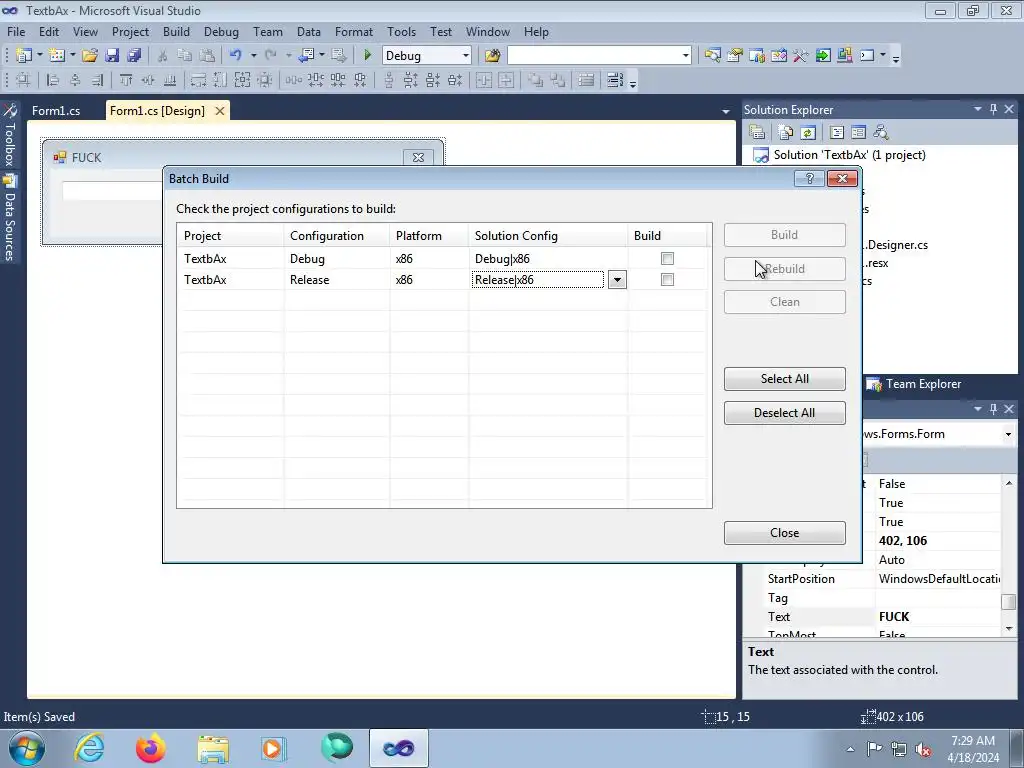Start debugging with the green play icon
The width and height of the screenshot is (1024, 768).
(367, 56)
